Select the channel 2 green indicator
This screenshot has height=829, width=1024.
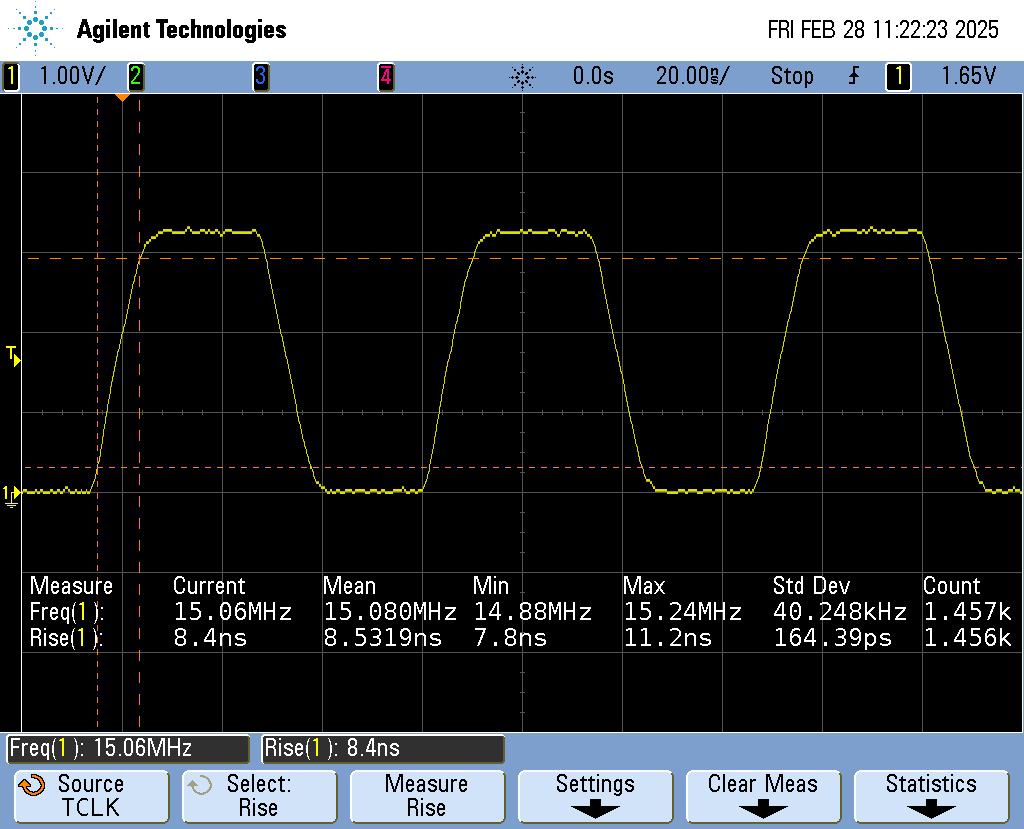(x=135, y=76)
